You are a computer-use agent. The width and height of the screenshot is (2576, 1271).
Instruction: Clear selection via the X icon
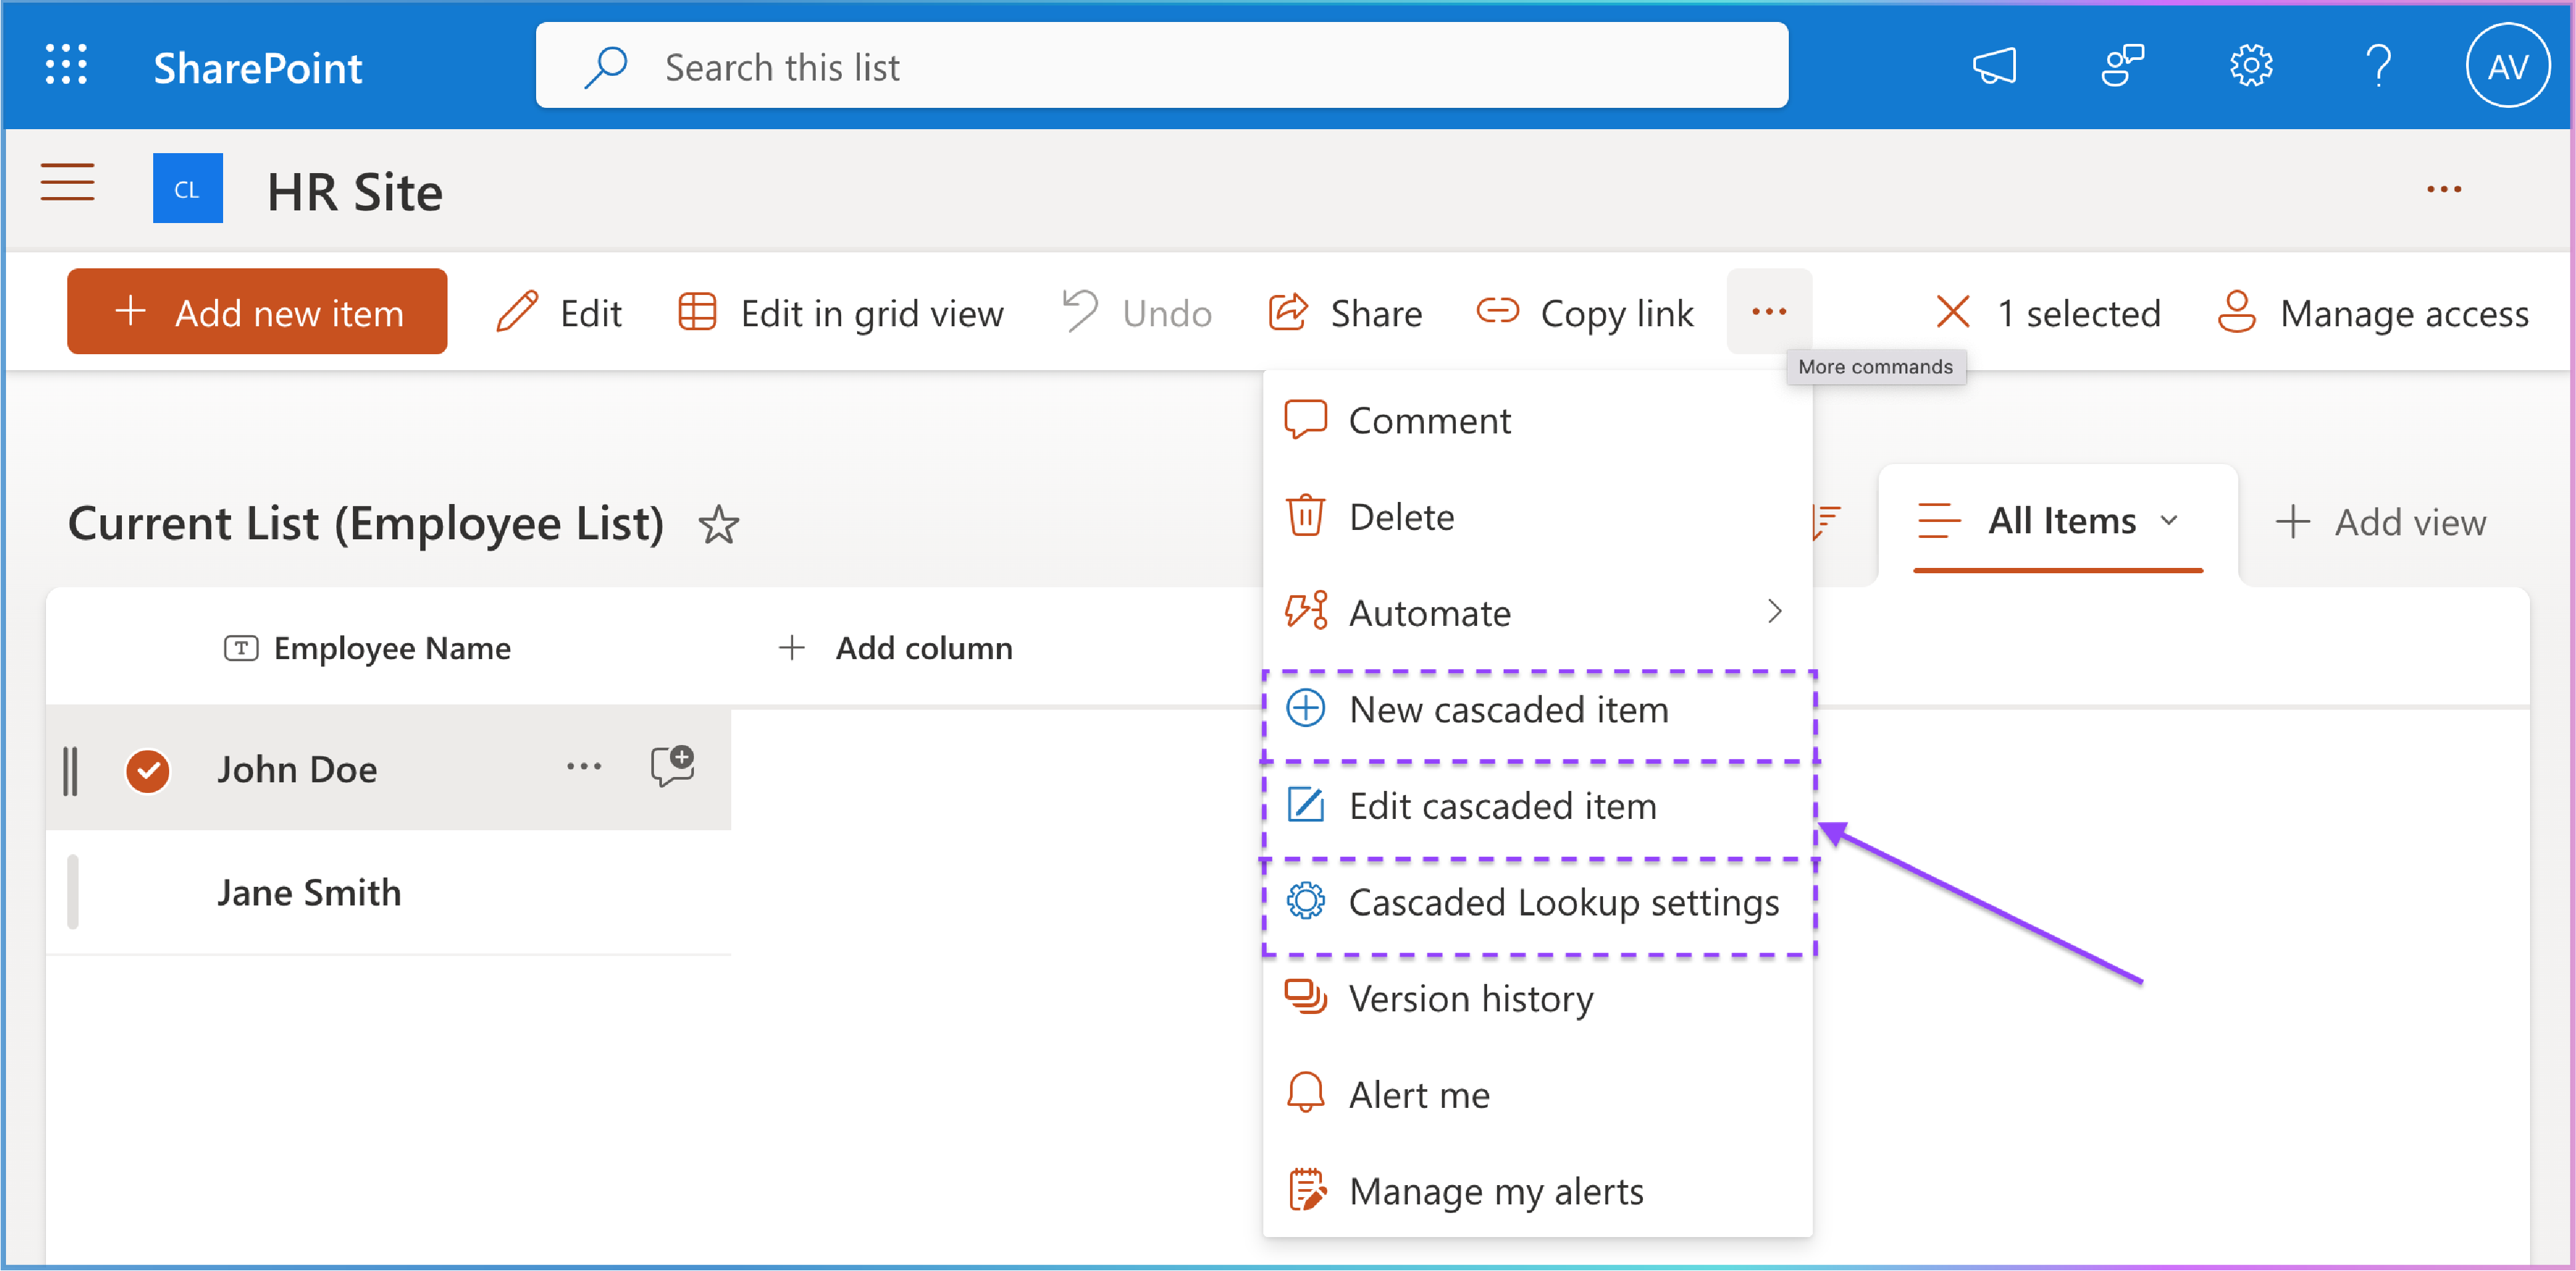click(1952, 311)
